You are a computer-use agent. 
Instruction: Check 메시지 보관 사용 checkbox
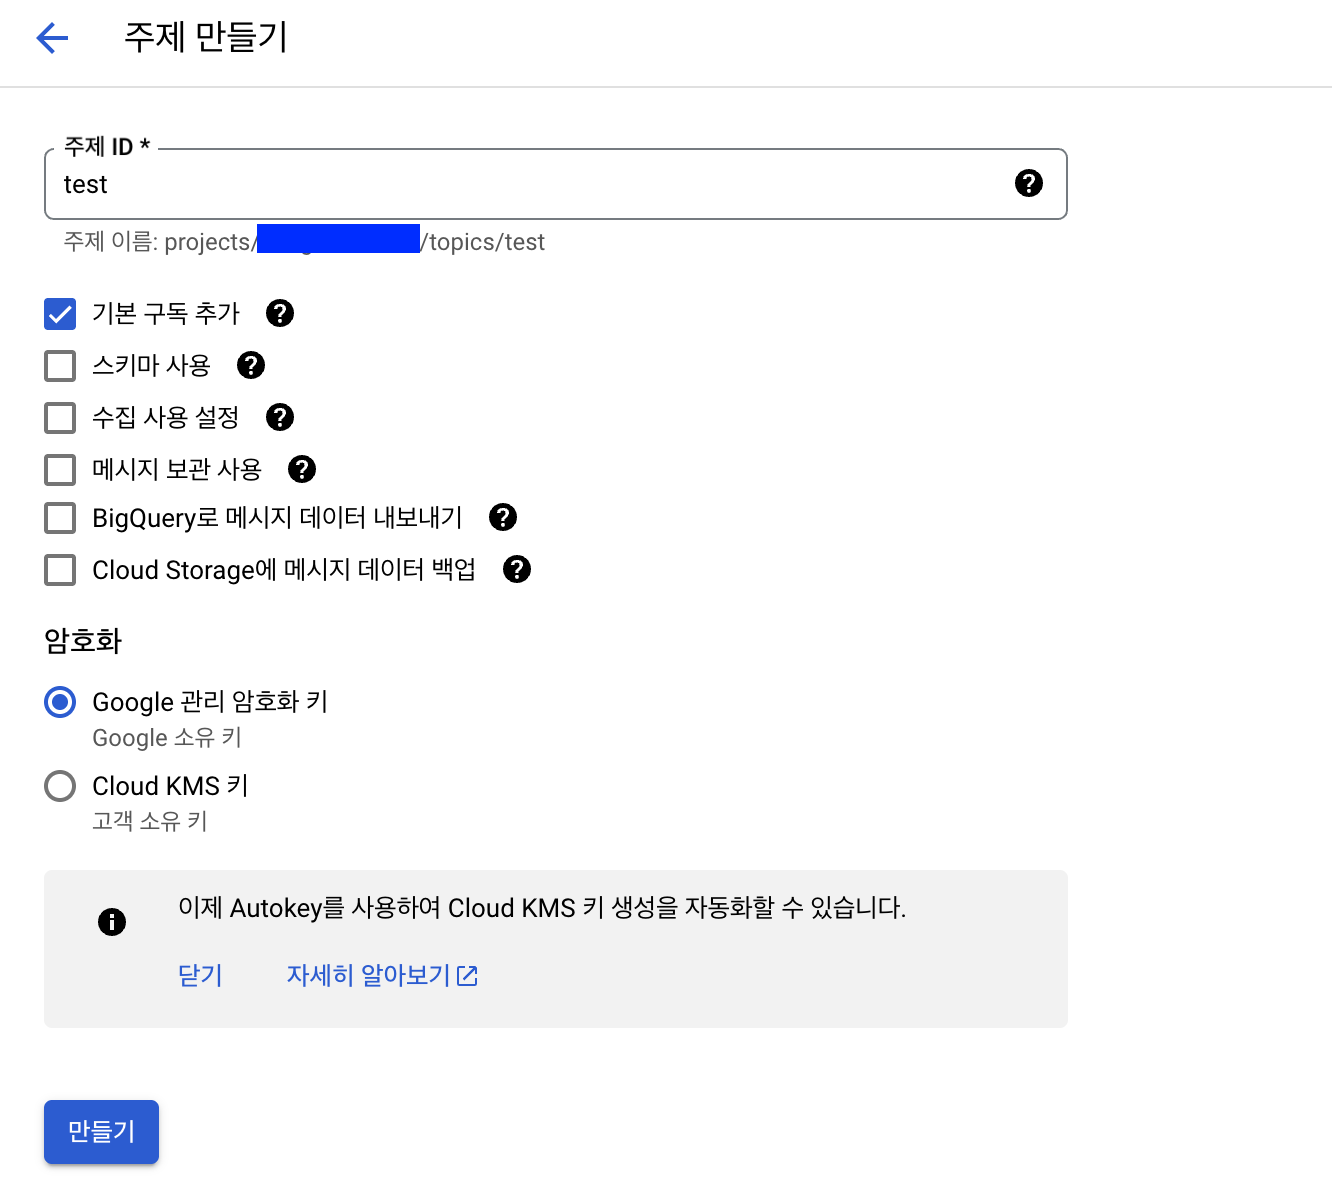click(60, 470)
